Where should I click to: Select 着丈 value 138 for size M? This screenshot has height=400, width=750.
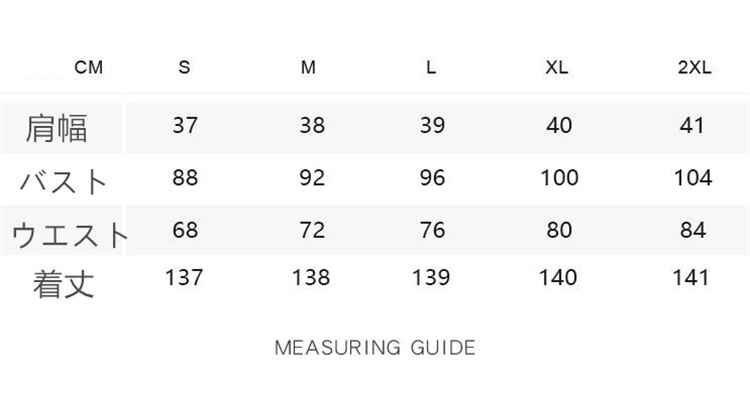click(x=311, y=277)
